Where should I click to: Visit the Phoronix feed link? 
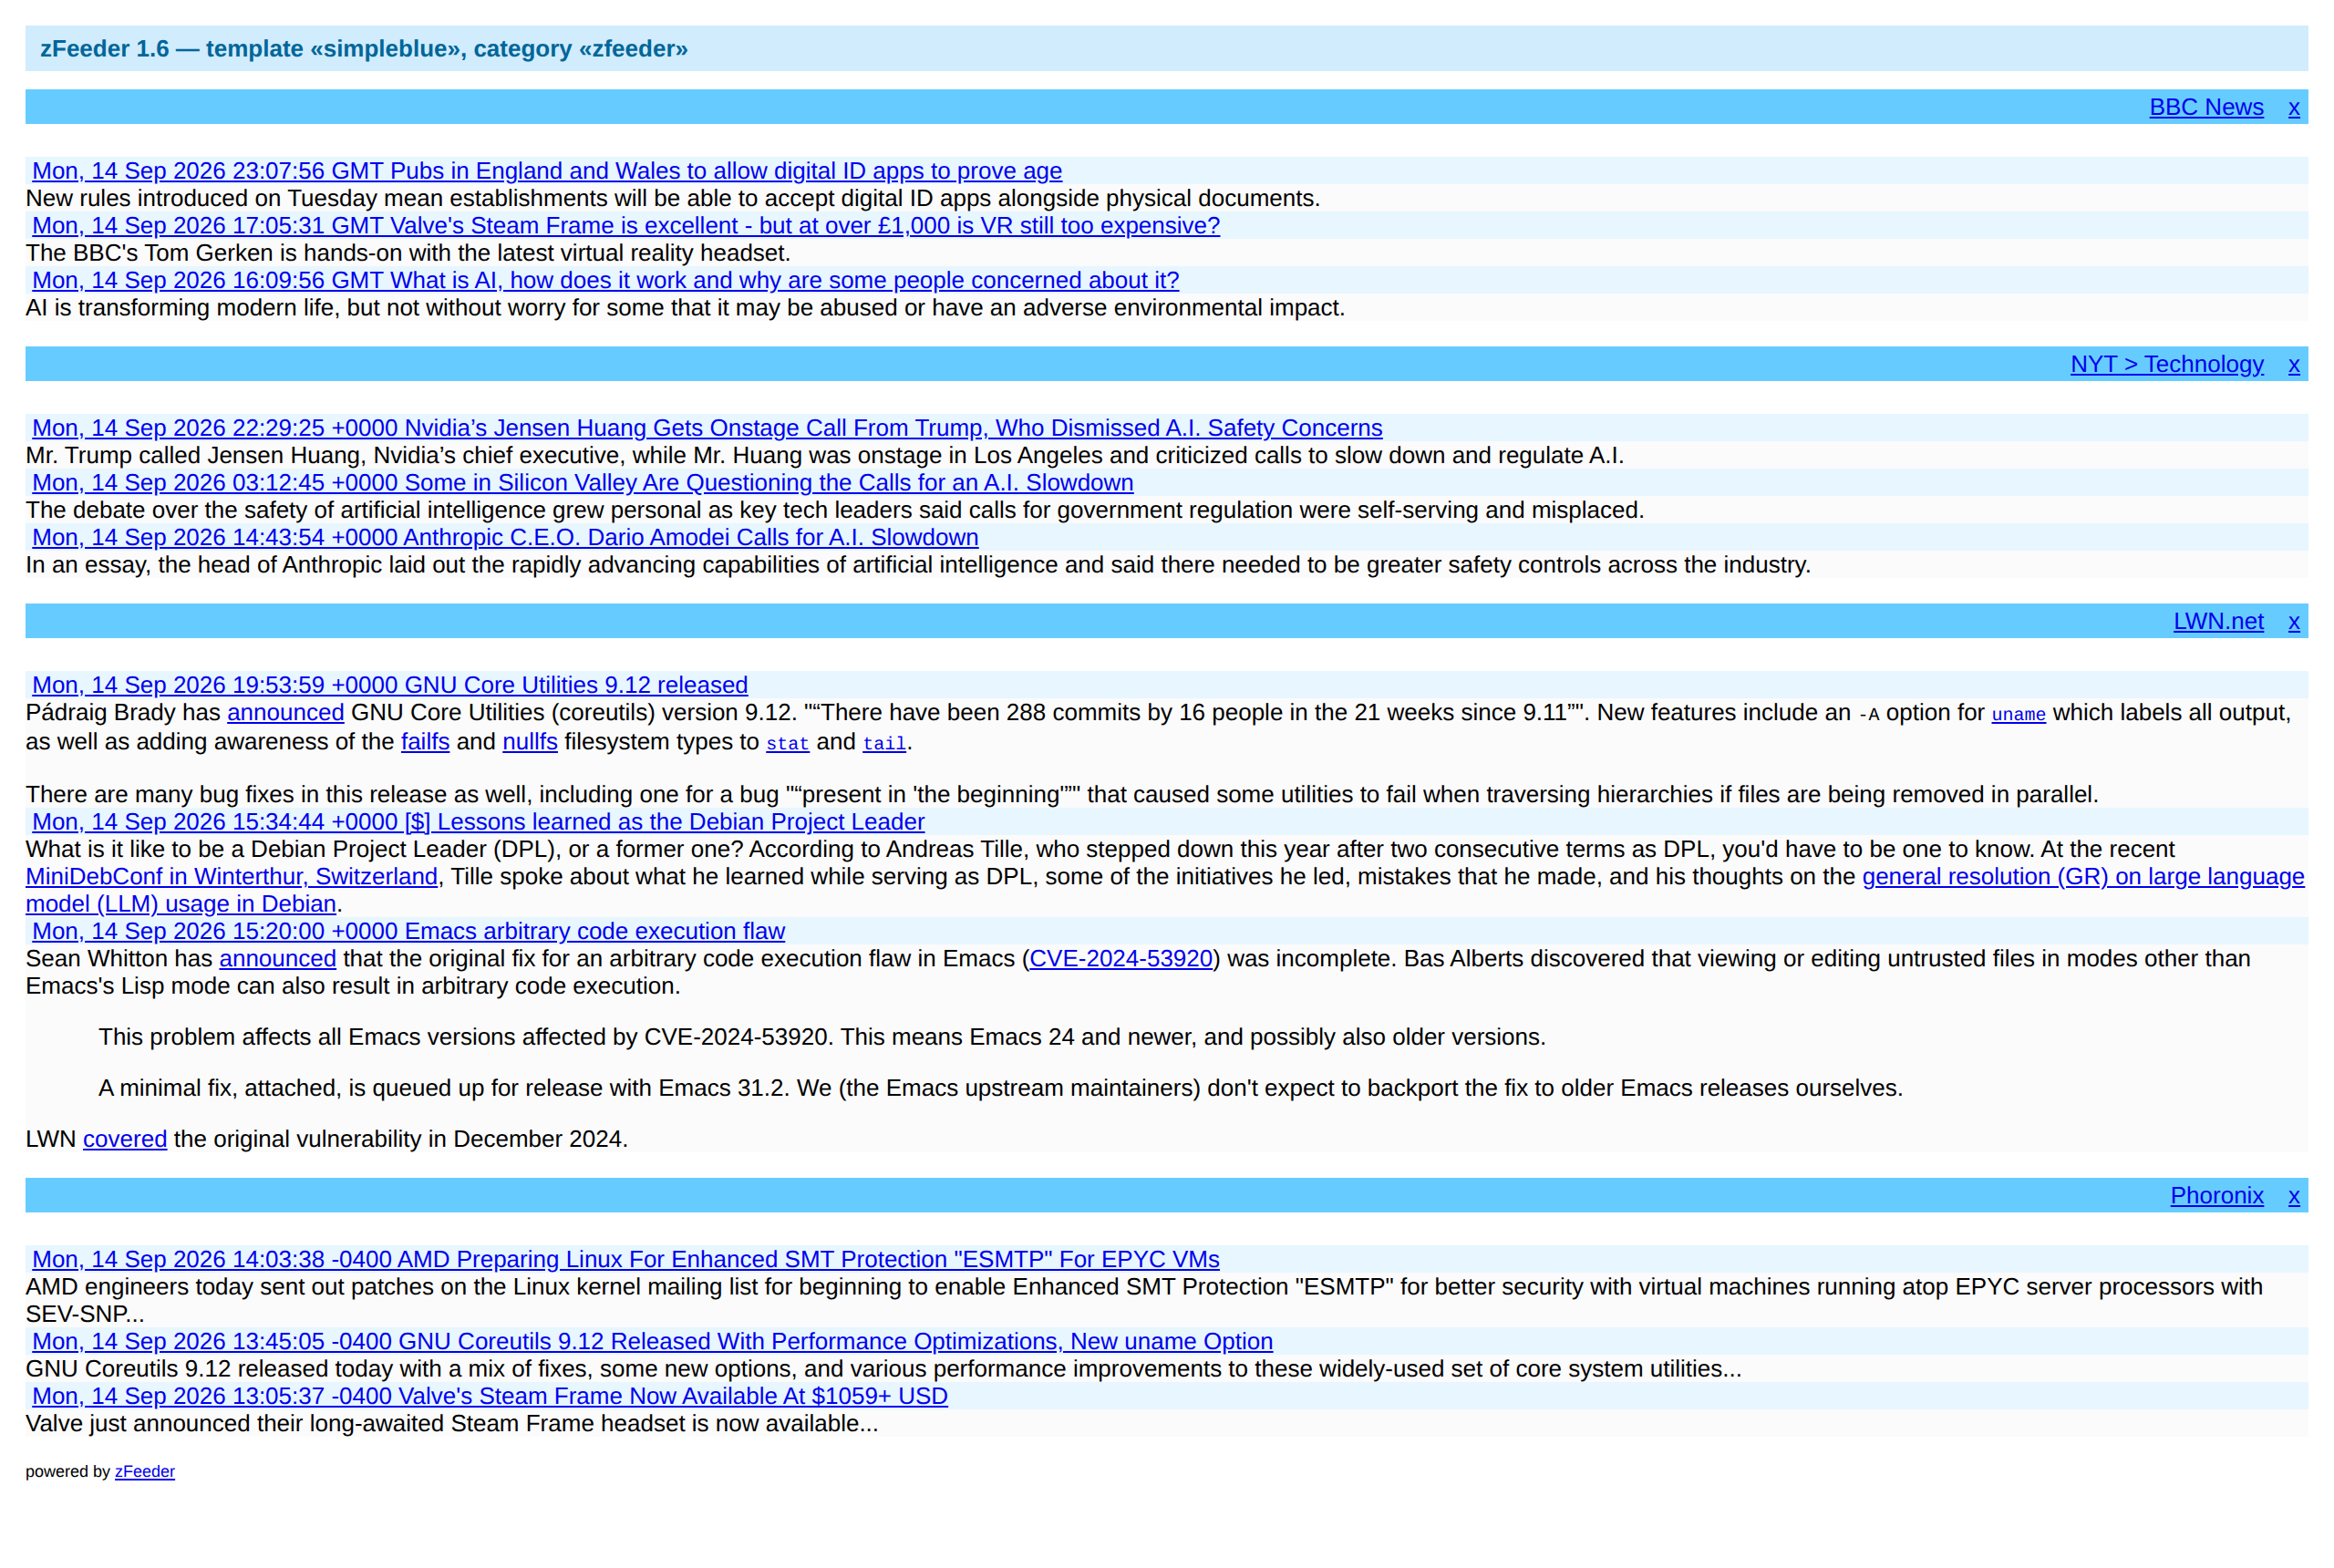2216,1196
